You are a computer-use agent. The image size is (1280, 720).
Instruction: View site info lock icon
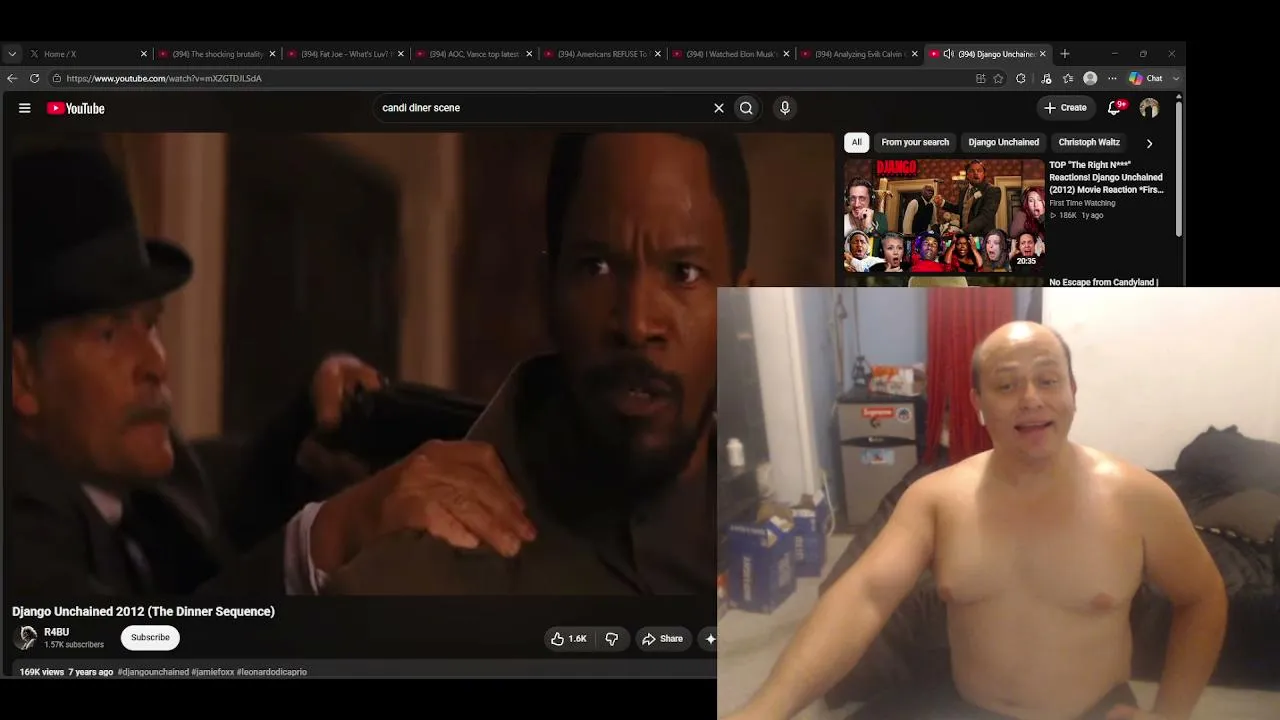(x=56, y=78)
